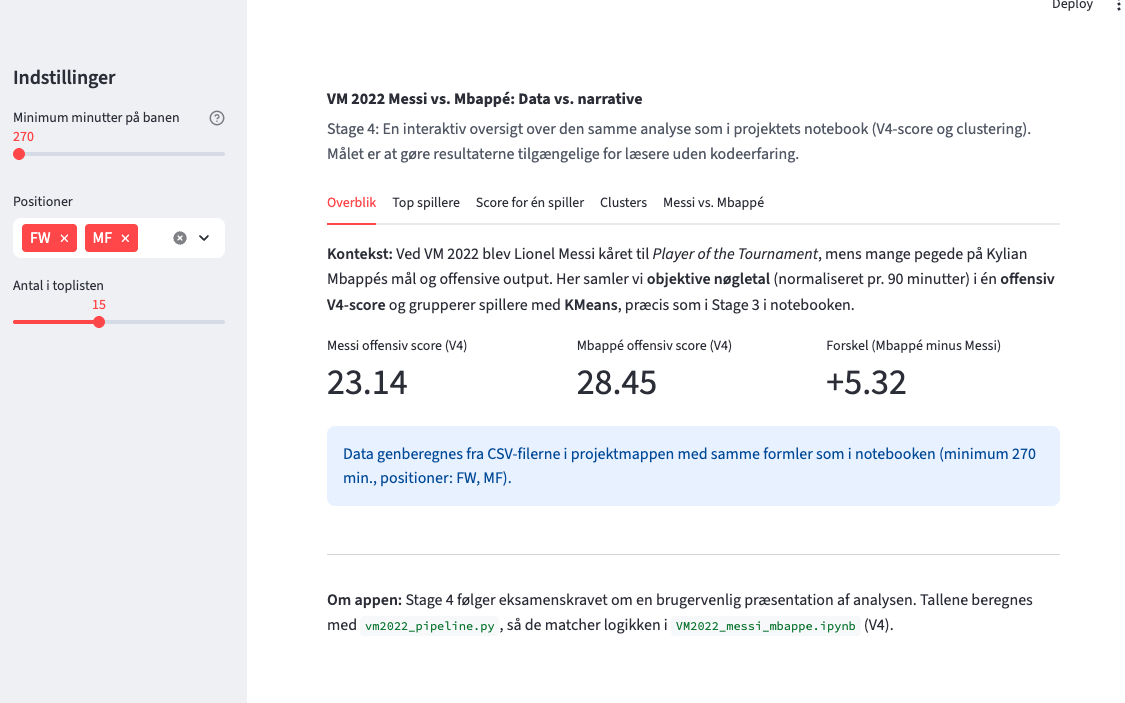Open the Score for én spiller tab

click(x=530, y=202)
